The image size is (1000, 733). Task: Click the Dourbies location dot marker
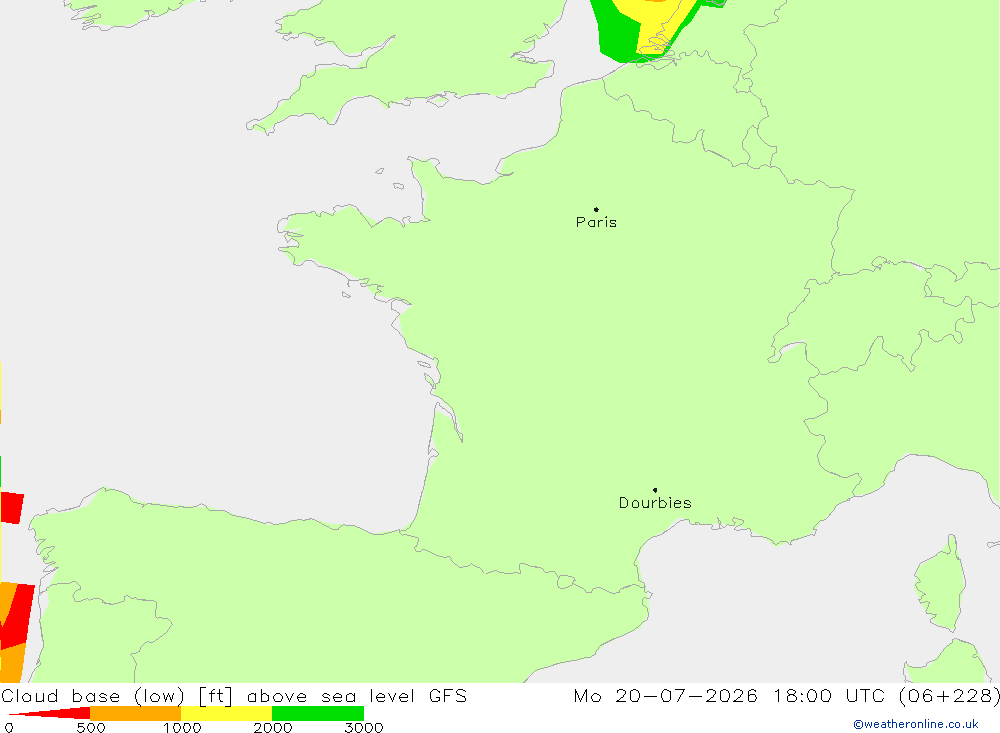click(655, 490)
